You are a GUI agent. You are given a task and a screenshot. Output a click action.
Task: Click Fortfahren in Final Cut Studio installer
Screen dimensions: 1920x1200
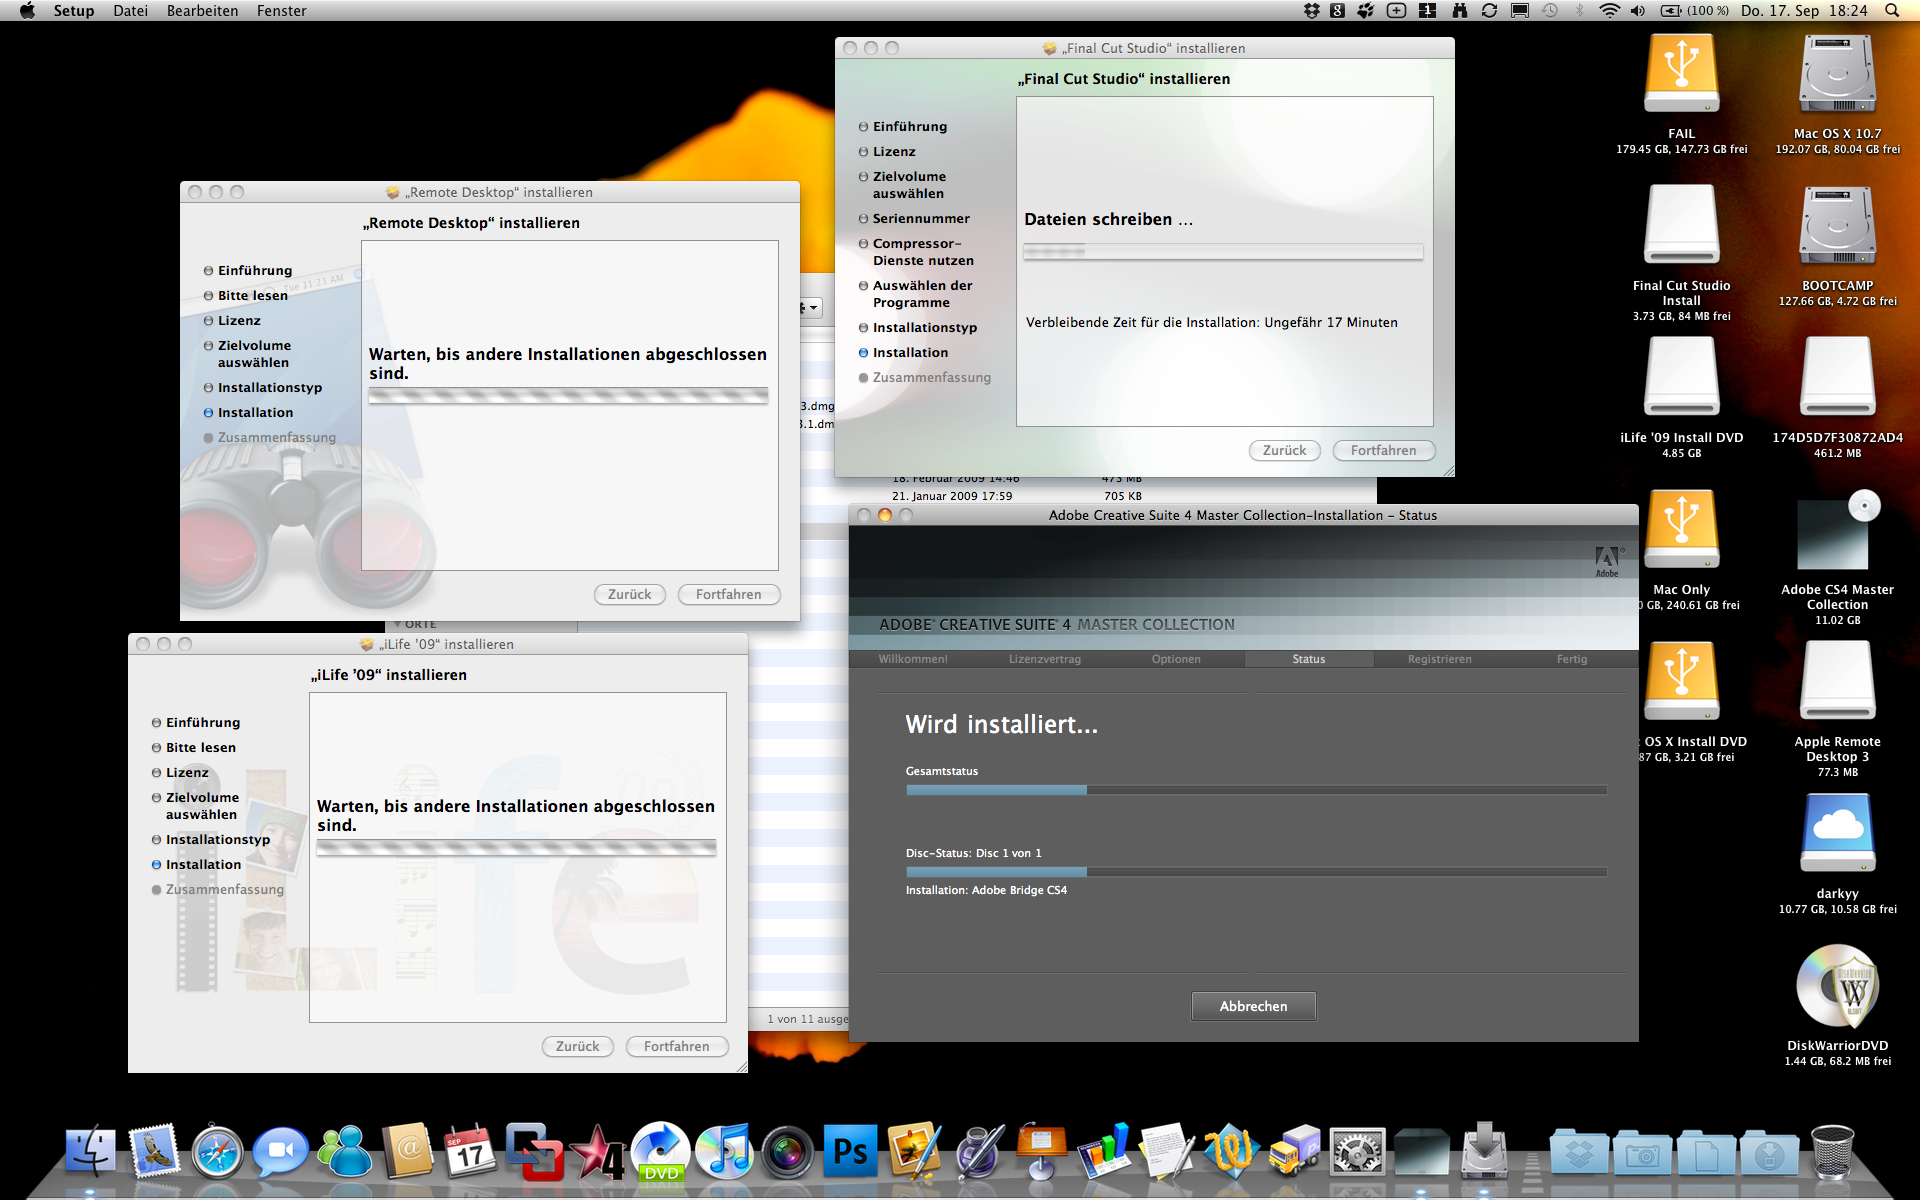click(x=1384, y=450)
